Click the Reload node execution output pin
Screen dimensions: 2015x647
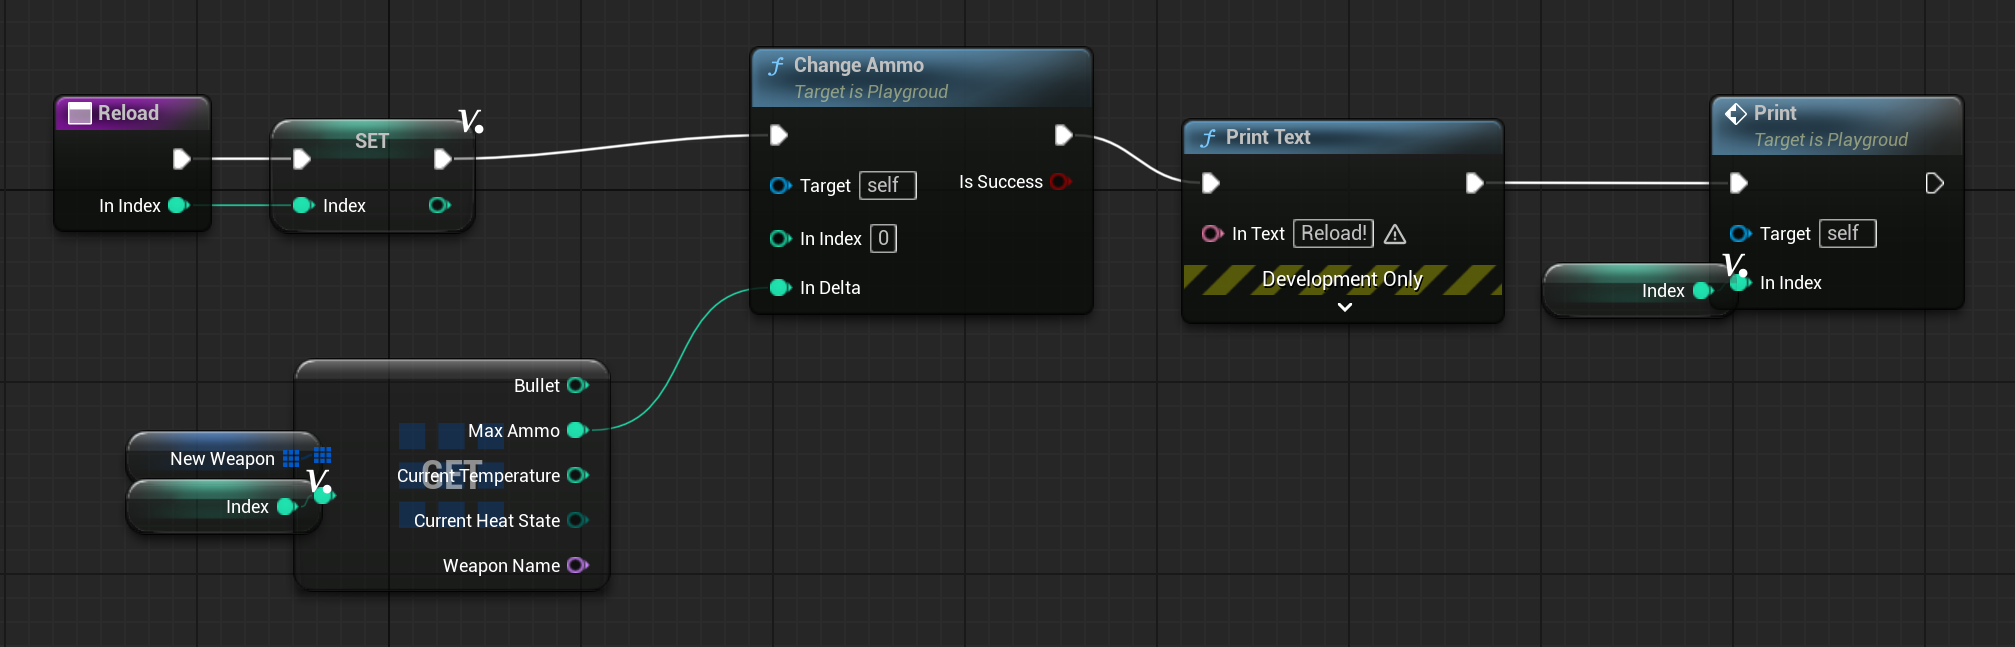pos(181,158)
